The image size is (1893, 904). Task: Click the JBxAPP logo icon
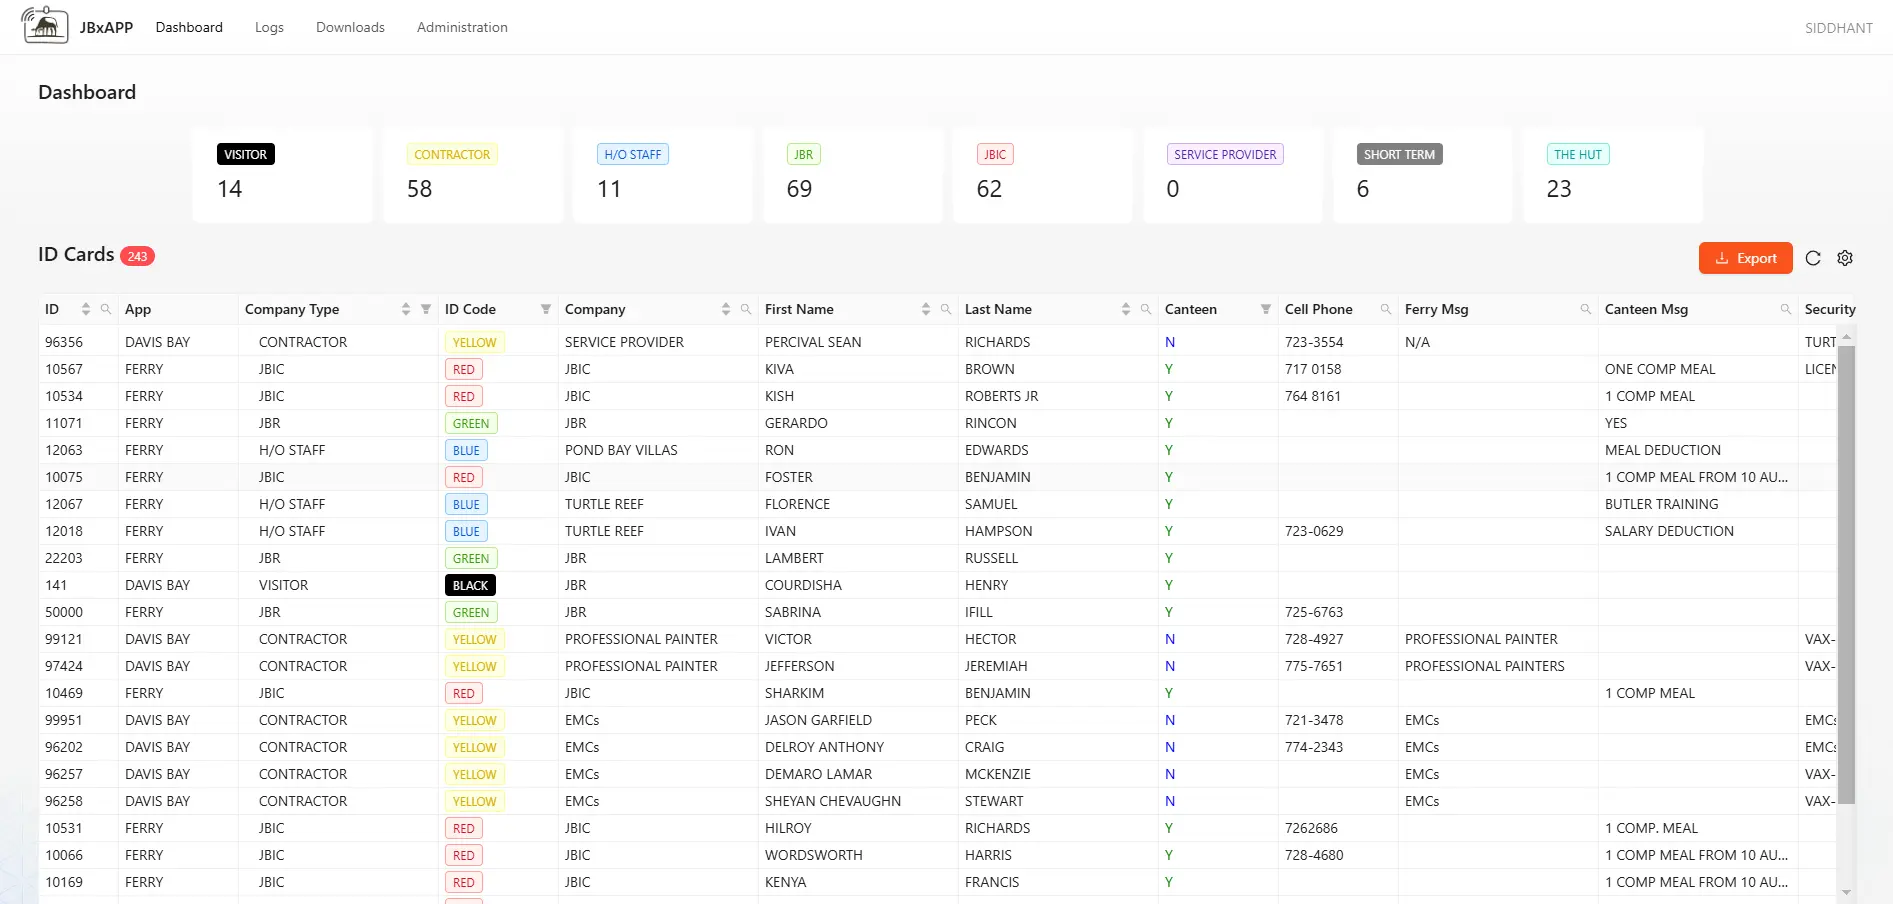[x=45, y=26]
